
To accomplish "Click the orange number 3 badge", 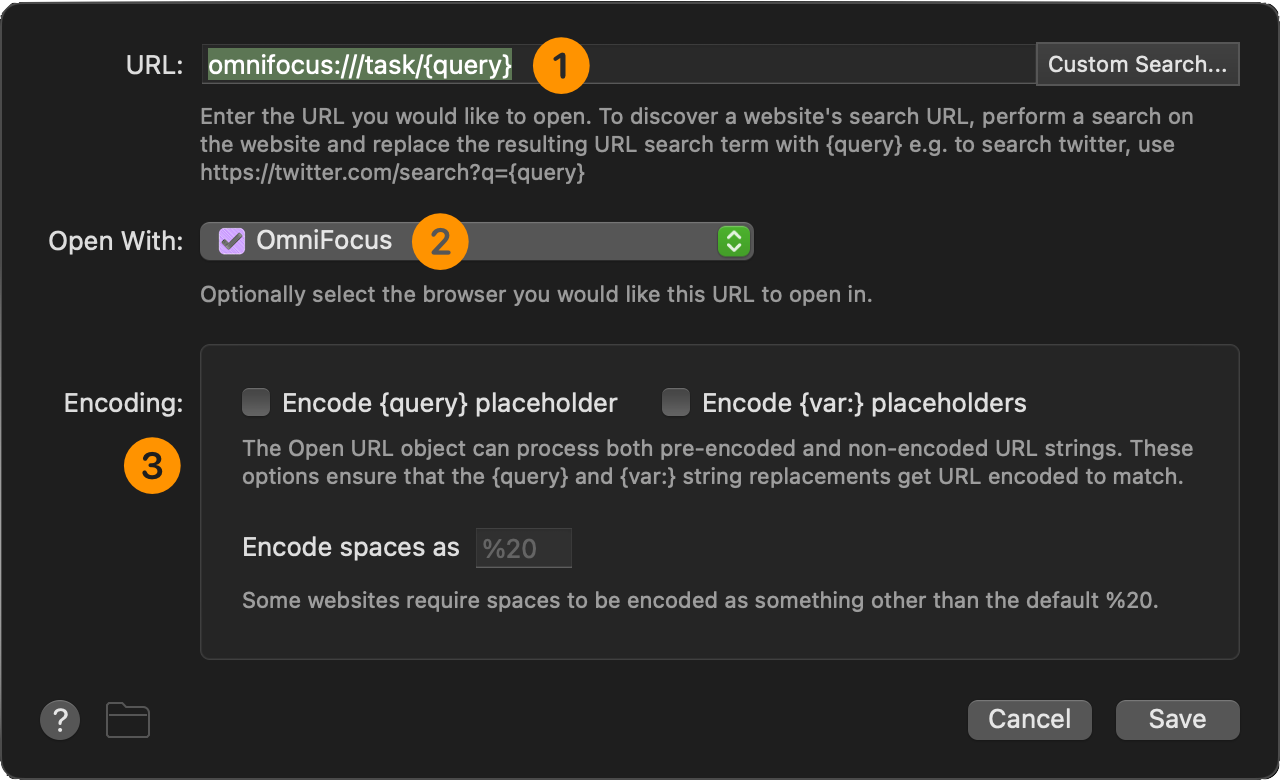I will coord(152,465).
